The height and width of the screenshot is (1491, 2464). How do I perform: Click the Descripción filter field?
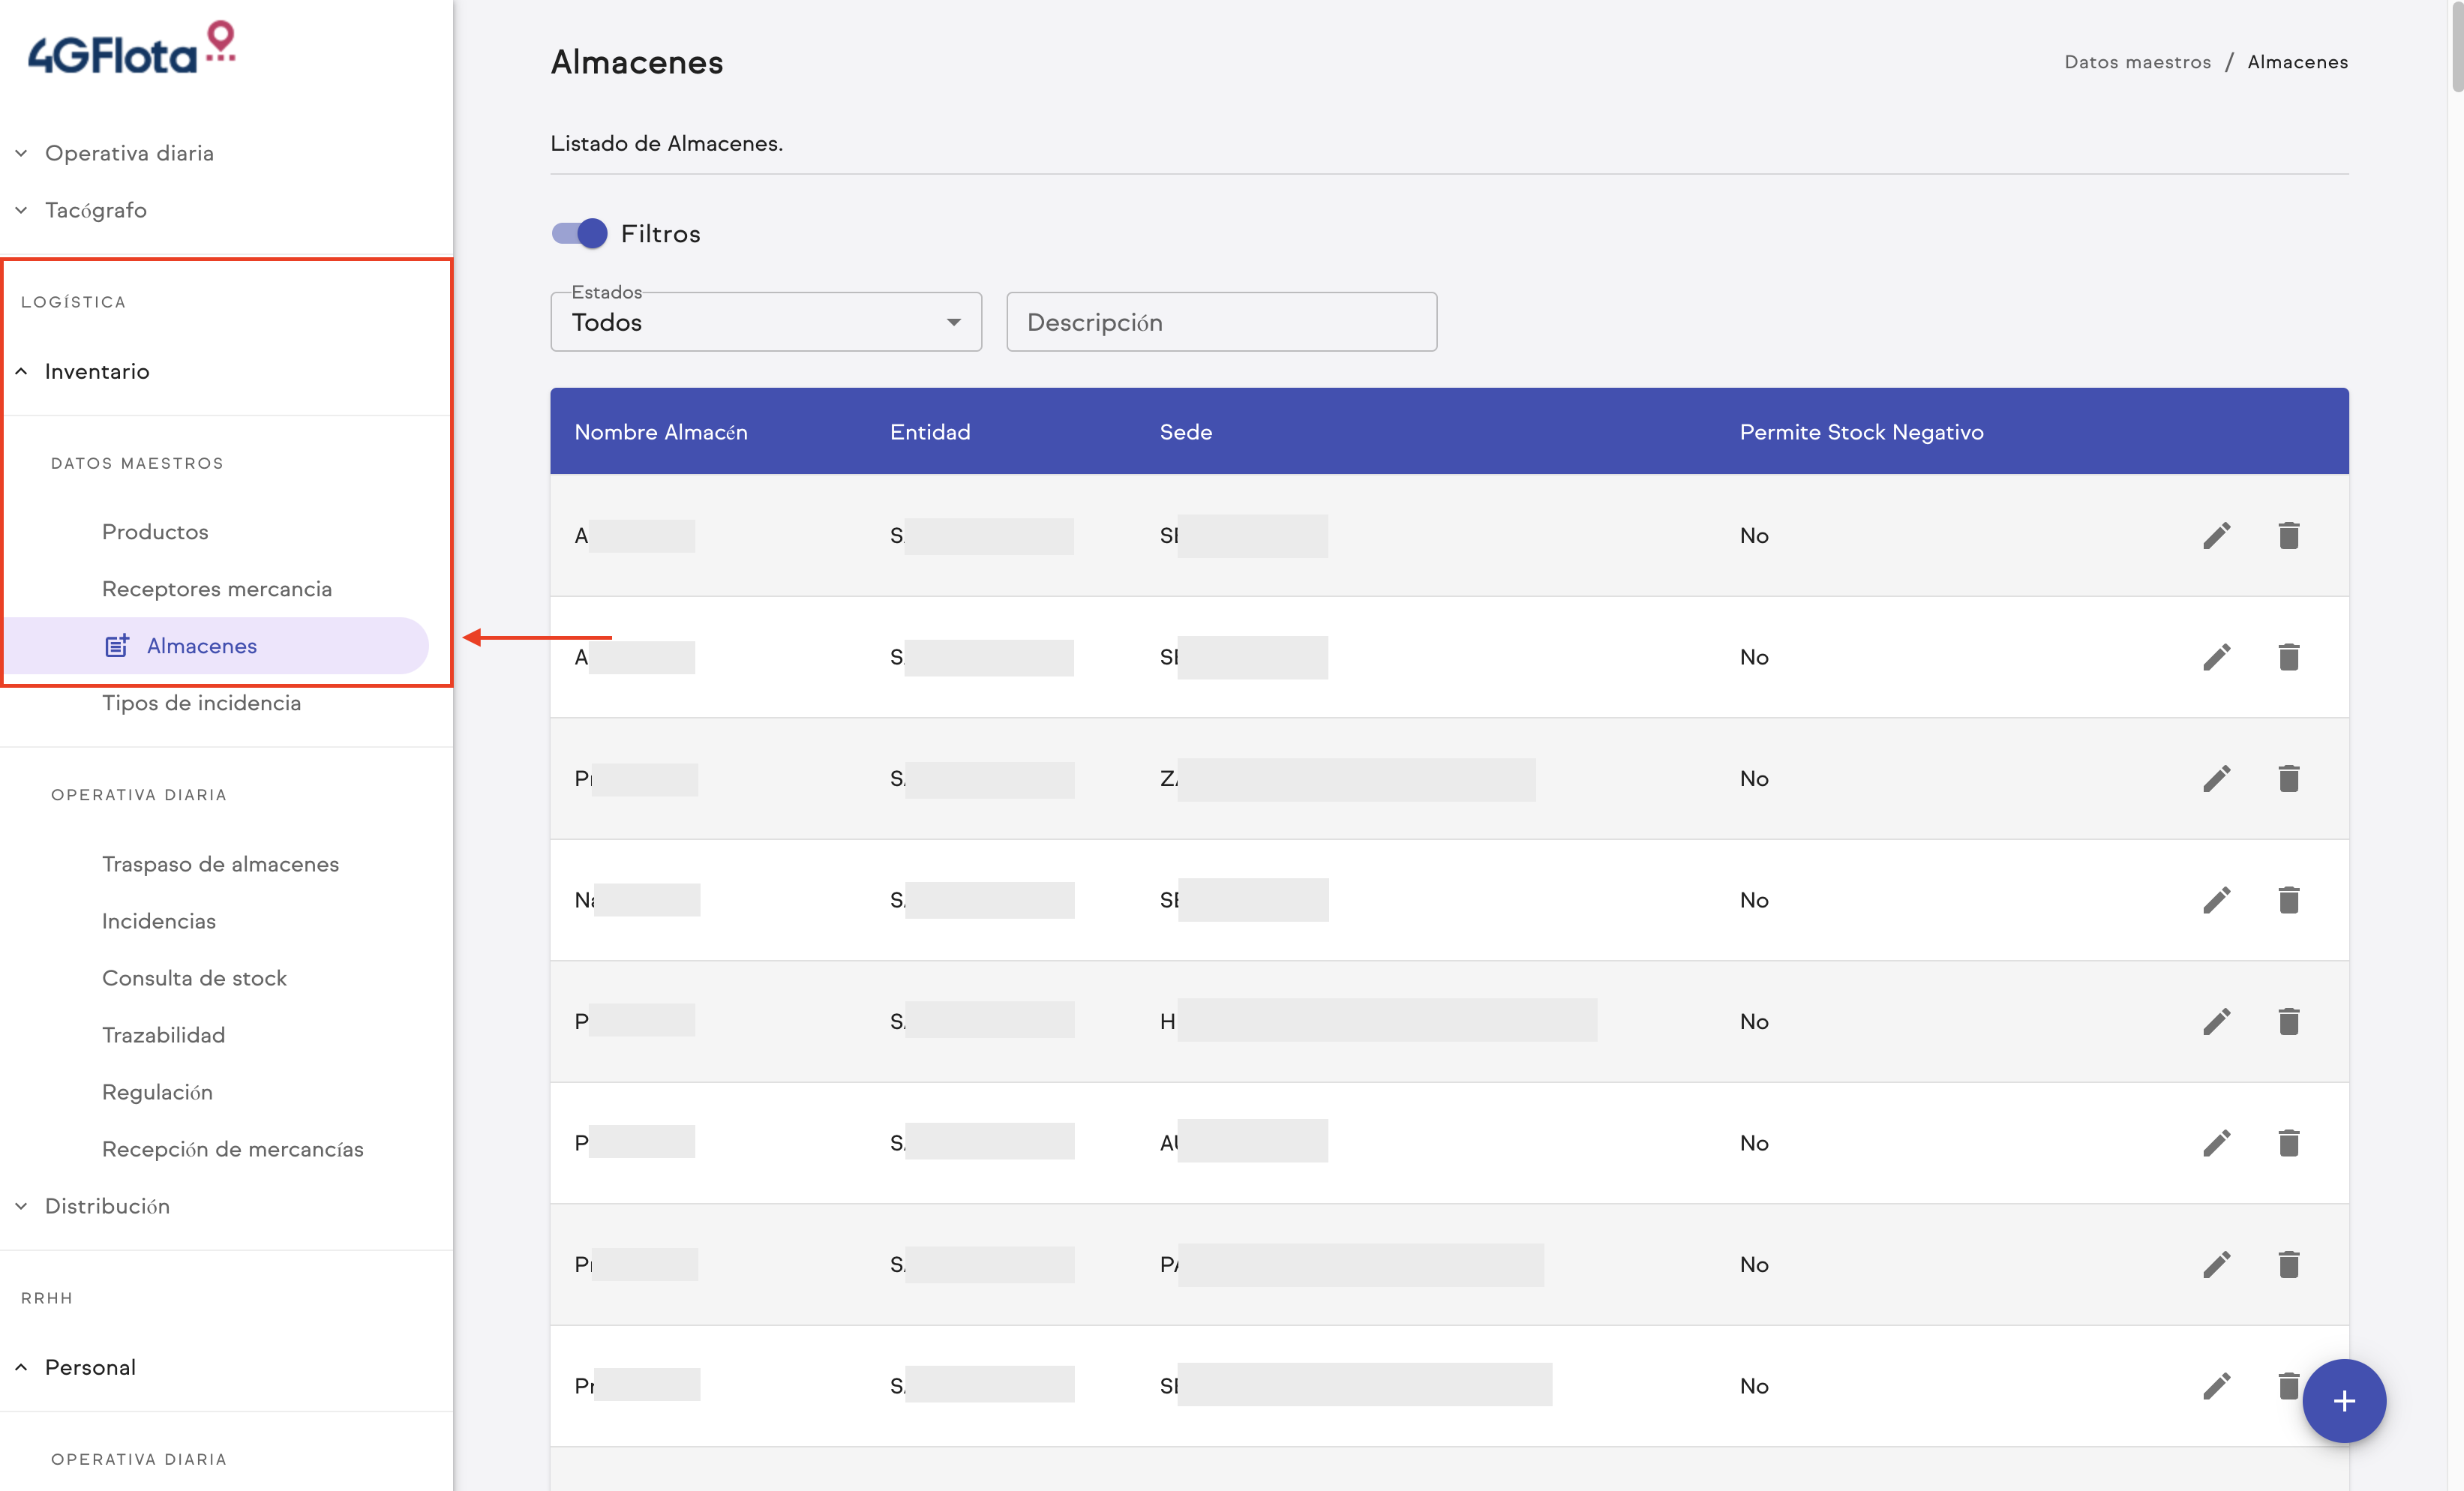click(1221, 322)
